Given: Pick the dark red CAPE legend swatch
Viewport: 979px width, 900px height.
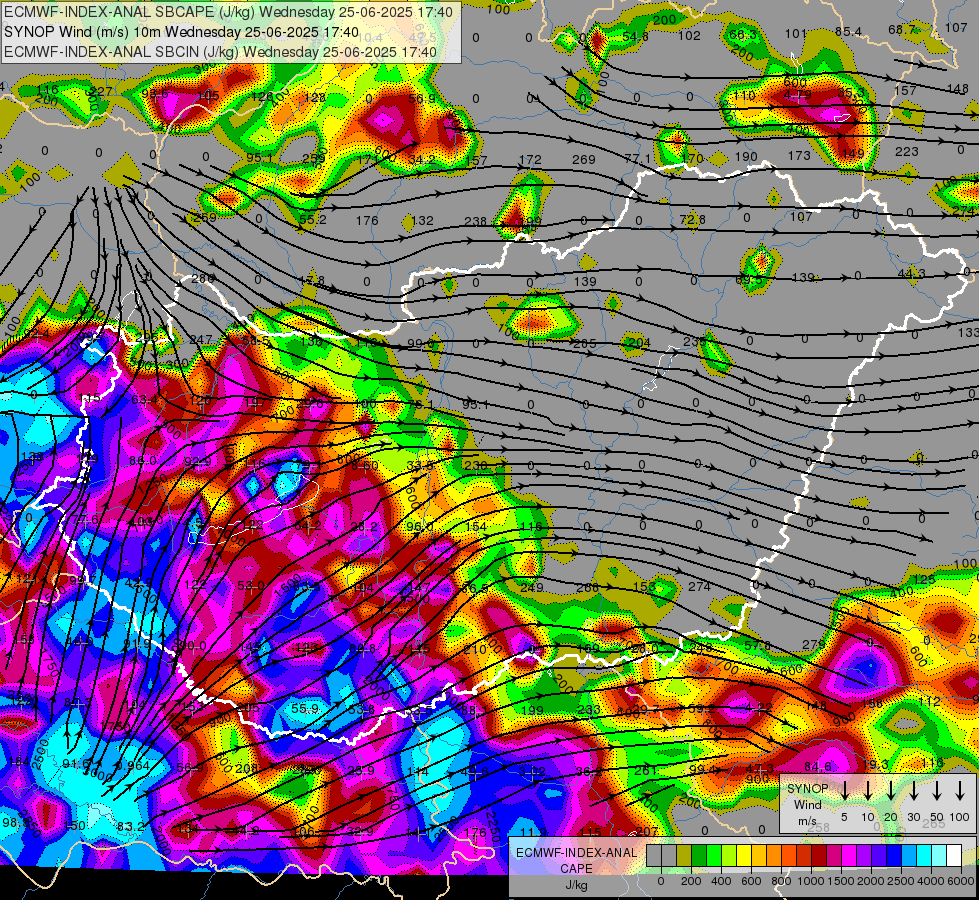Looking at the screenshot, I should [819, 856].
